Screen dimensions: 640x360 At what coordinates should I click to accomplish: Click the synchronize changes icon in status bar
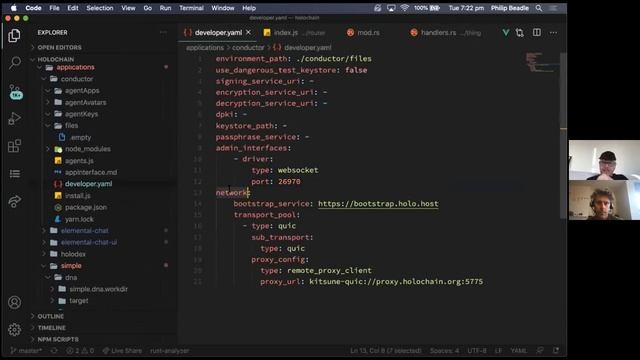click(x=54, y=351)
